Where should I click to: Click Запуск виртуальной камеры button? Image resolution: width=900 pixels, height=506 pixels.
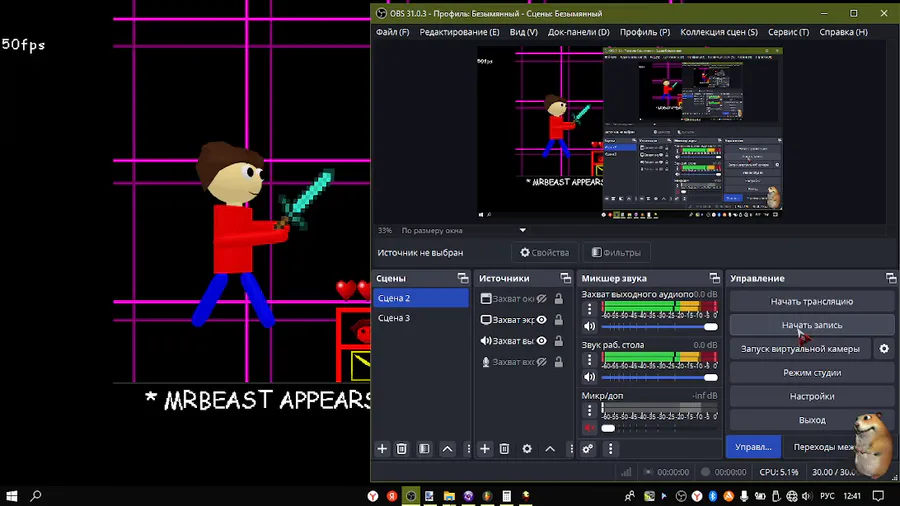tap(800, 349)
